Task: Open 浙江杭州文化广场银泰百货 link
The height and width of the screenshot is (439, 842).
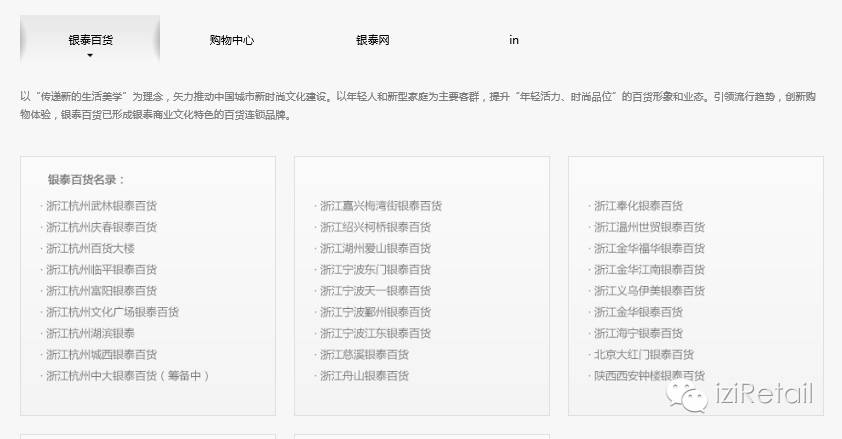Action: 112,312
